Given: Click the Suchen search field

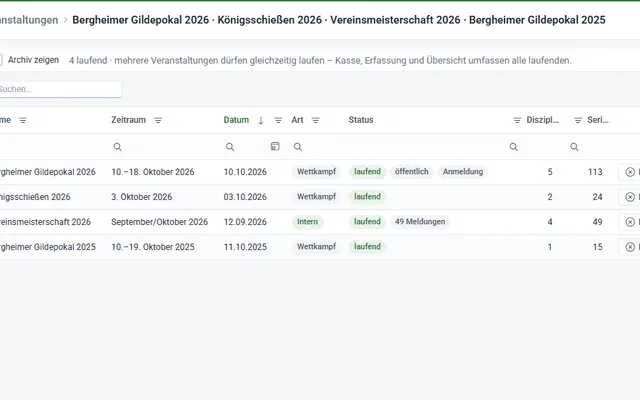Looking at the screenshot, I should pos(60,89).
